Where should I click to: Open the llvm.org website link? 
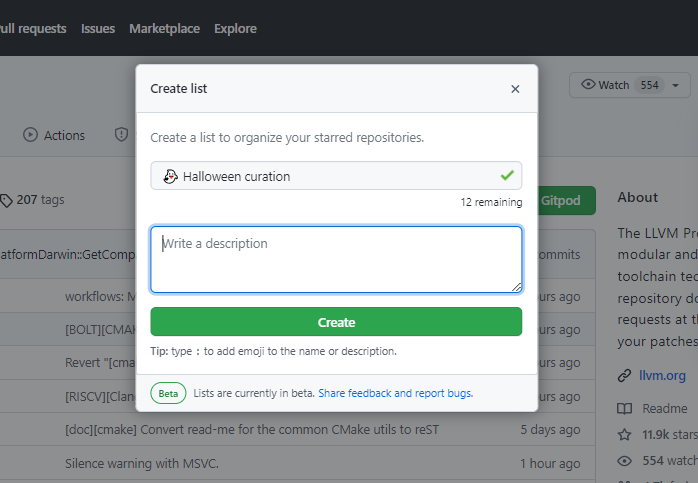[662, 376]
